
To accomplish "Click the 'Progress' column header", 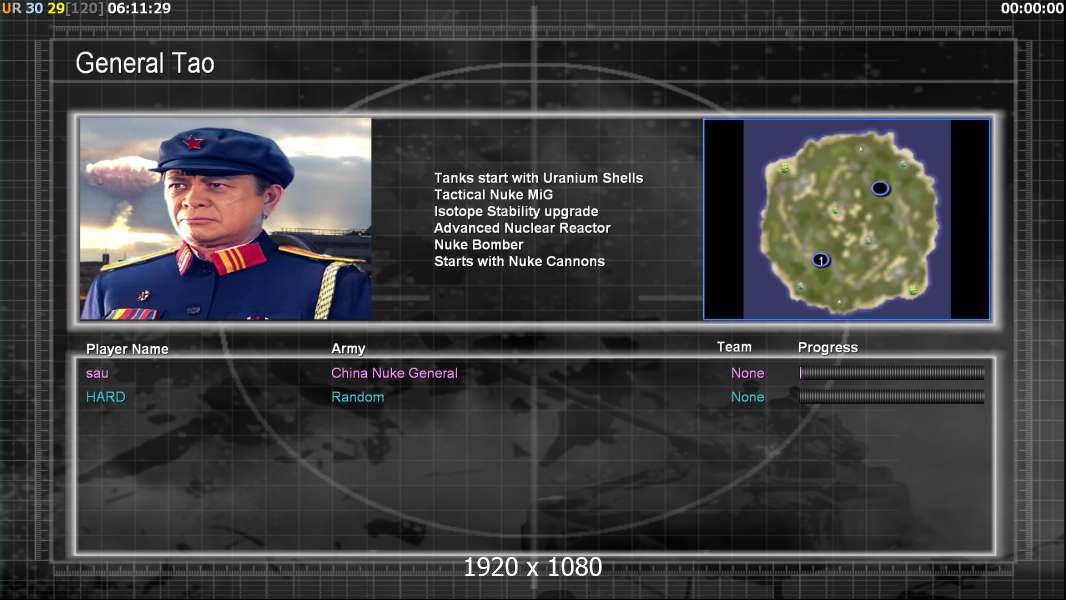I will click(x=828, y=347).
